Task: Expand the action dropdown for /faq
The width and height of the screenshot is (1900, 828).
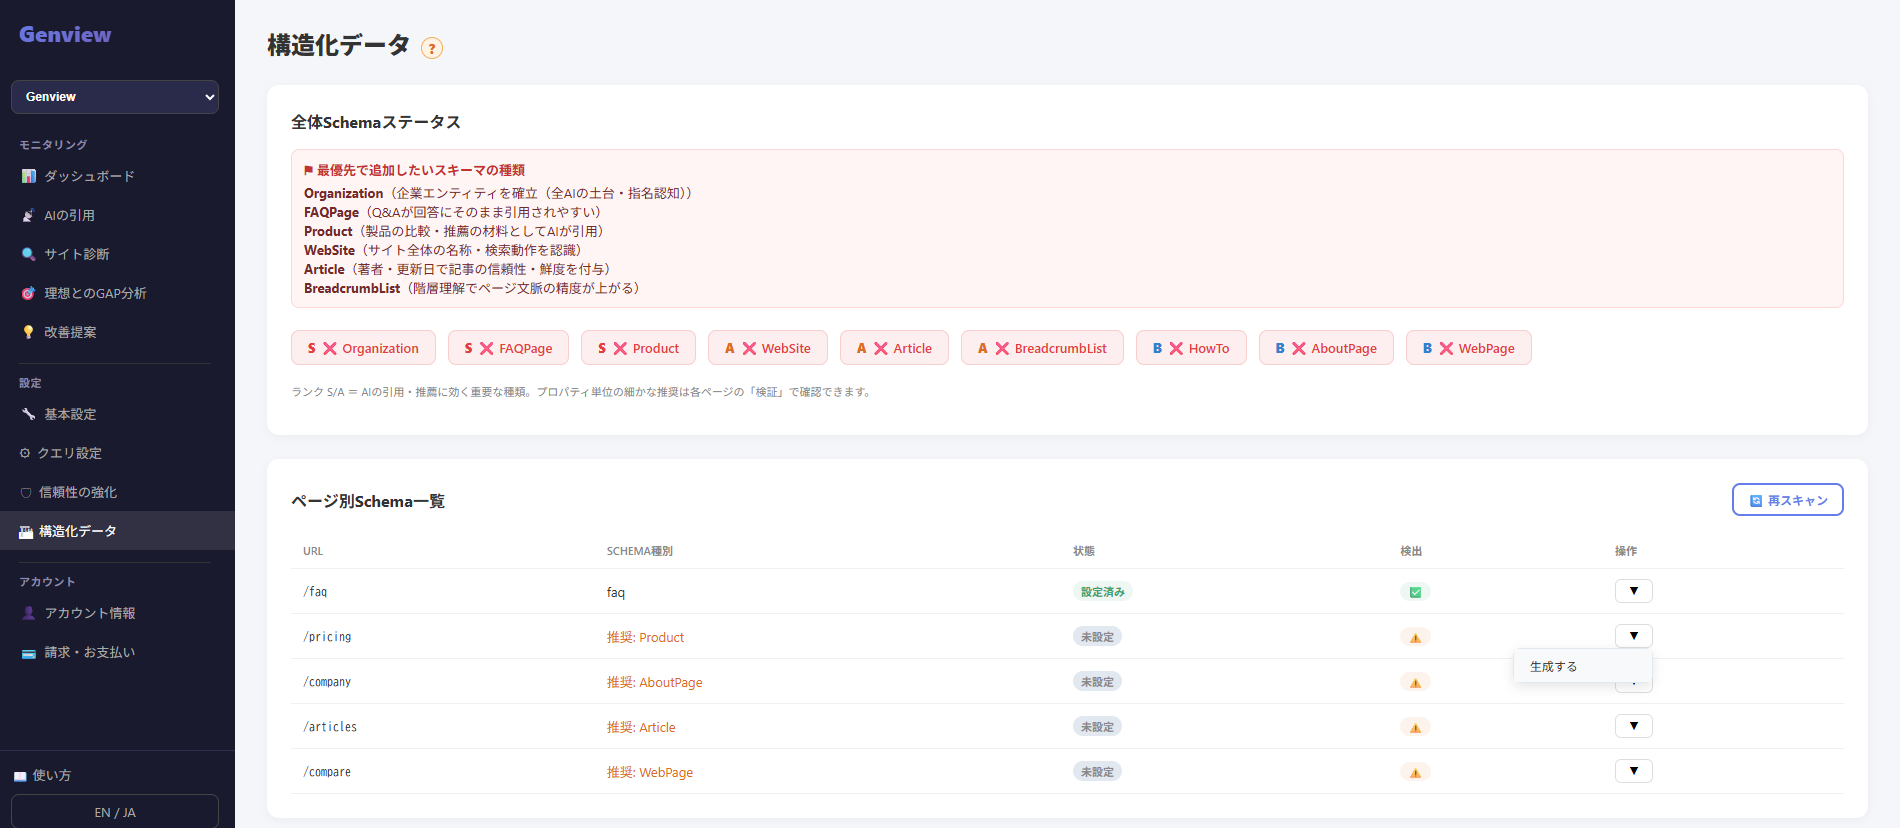Action: coord(1633,591)
